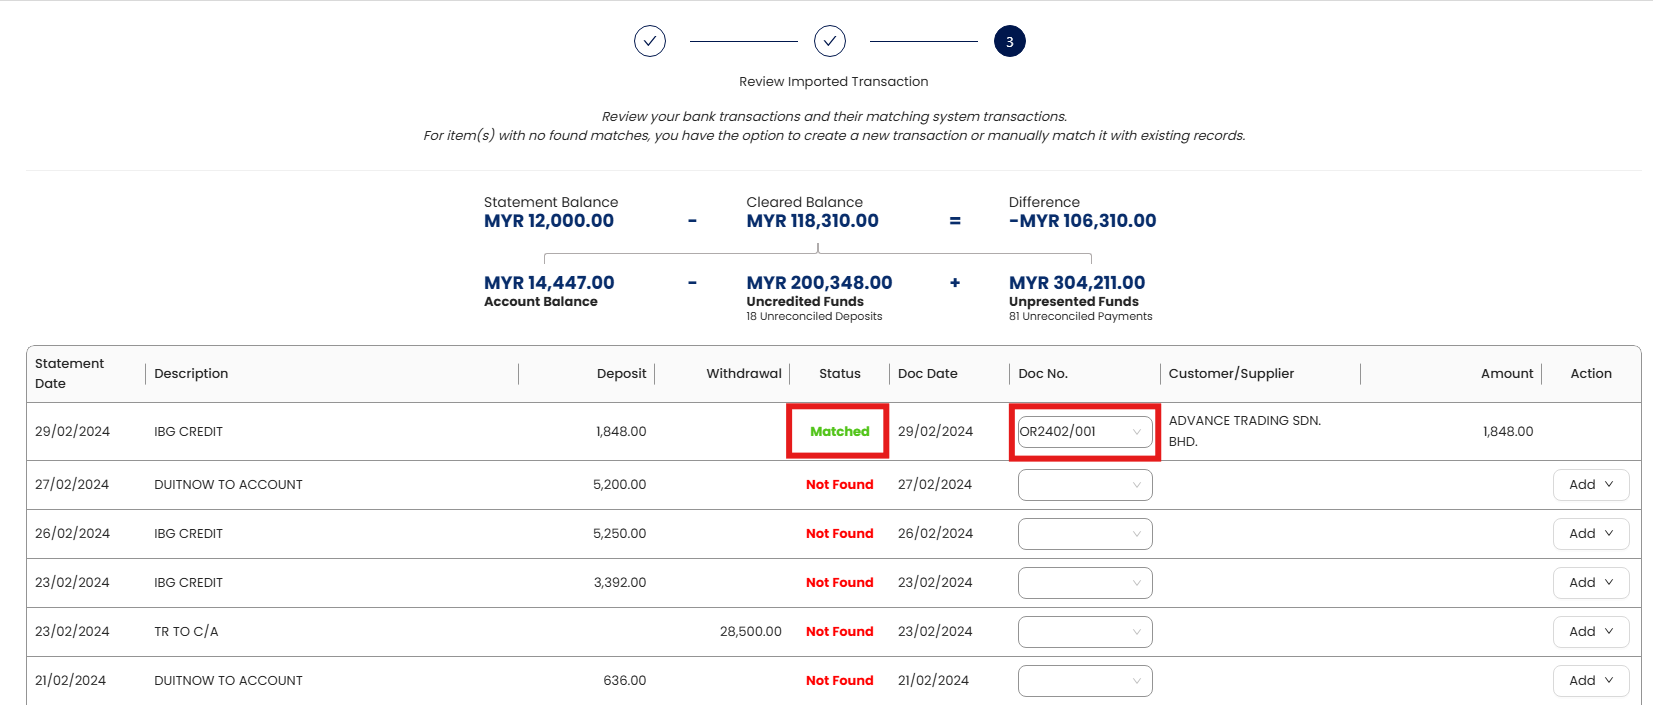1653x705 pixels.
Task: Open Doc No. dropdown for 27/02/2024 row
Action: tap(1085, 485)
